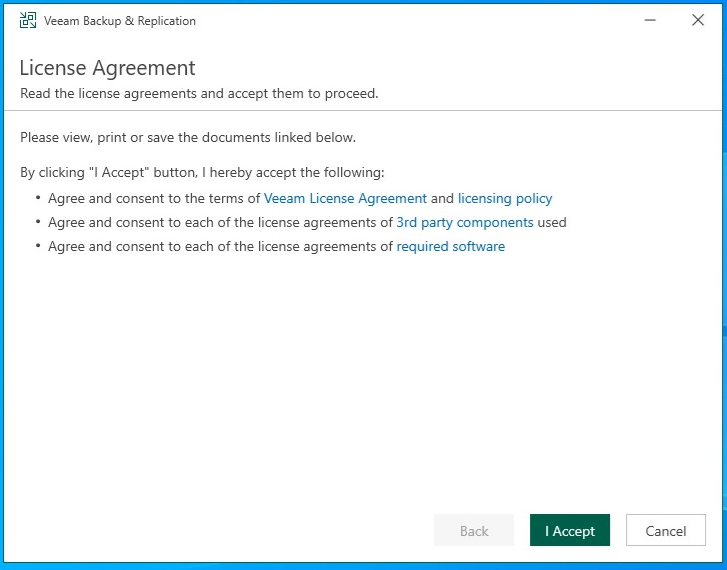727x570 pixels.
Task: Open the Veeam License Agreement link
Action: pos(345,199)
